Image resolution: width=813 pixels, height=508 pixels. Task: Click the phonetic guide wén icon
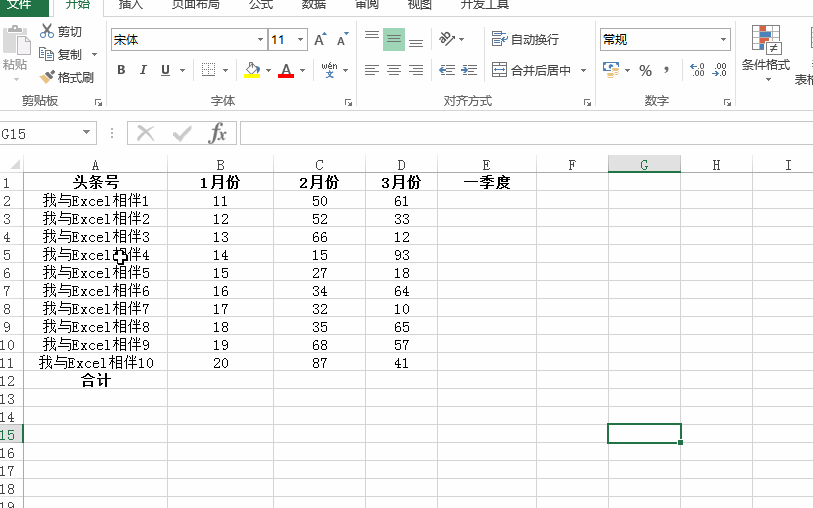(329, 69)
